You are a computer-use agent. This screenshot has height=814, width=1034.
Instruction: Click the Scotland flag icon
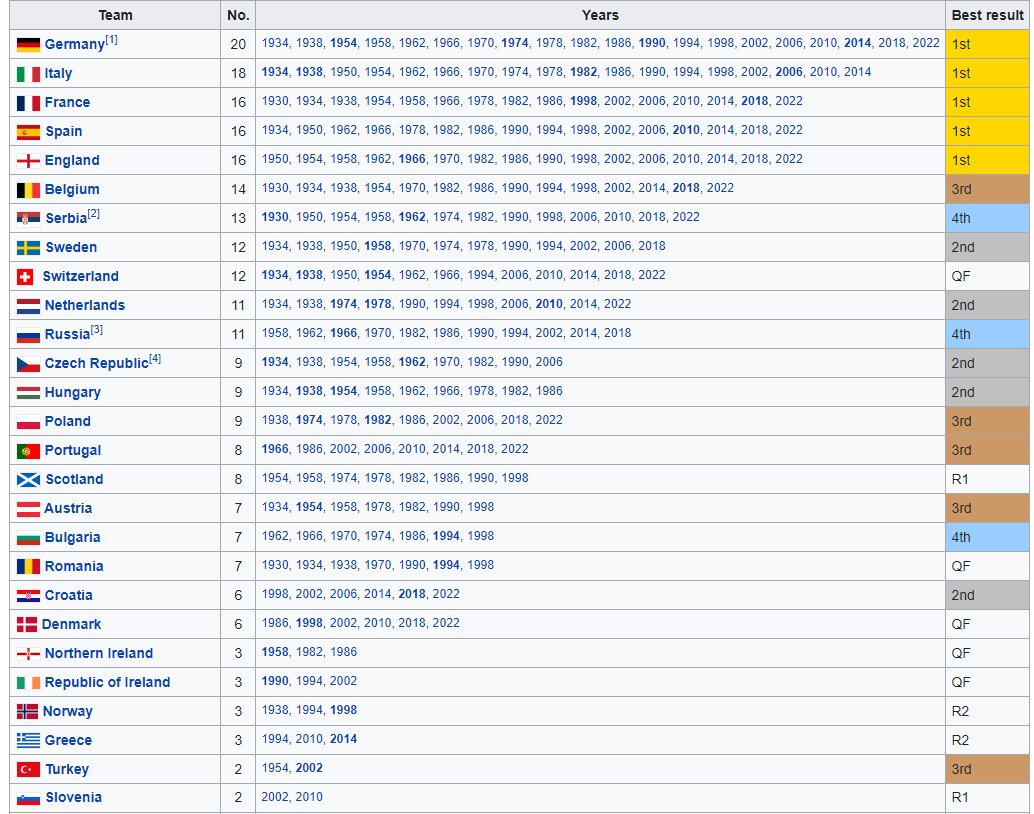[x=28, y=480]
